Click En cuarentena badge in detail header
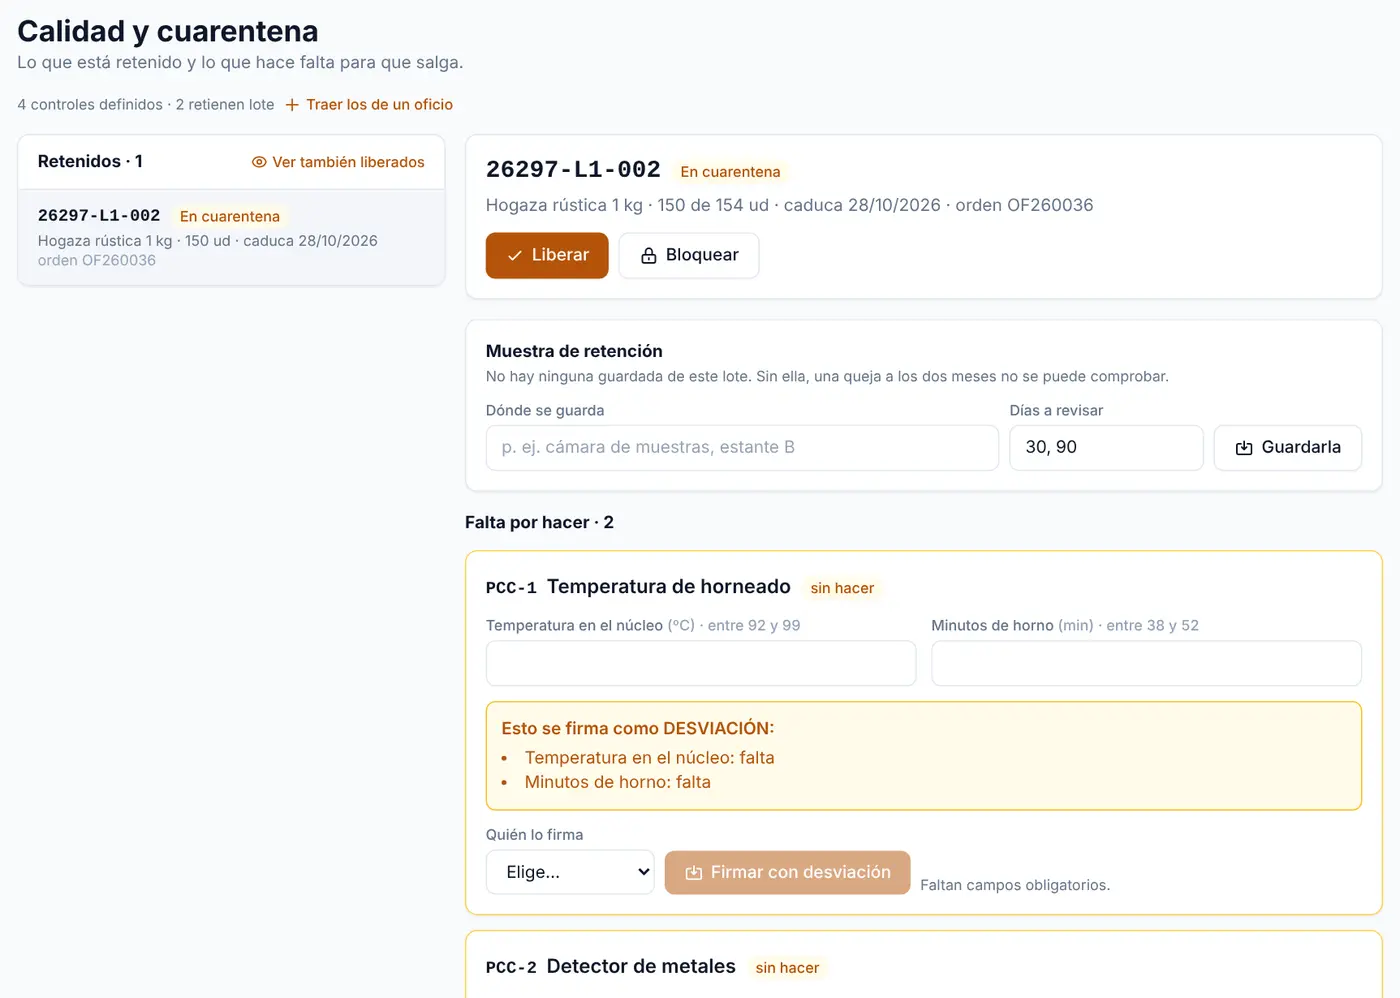Screen dimensions: 1400x998 pyautogui.click(x=730, y=172)
